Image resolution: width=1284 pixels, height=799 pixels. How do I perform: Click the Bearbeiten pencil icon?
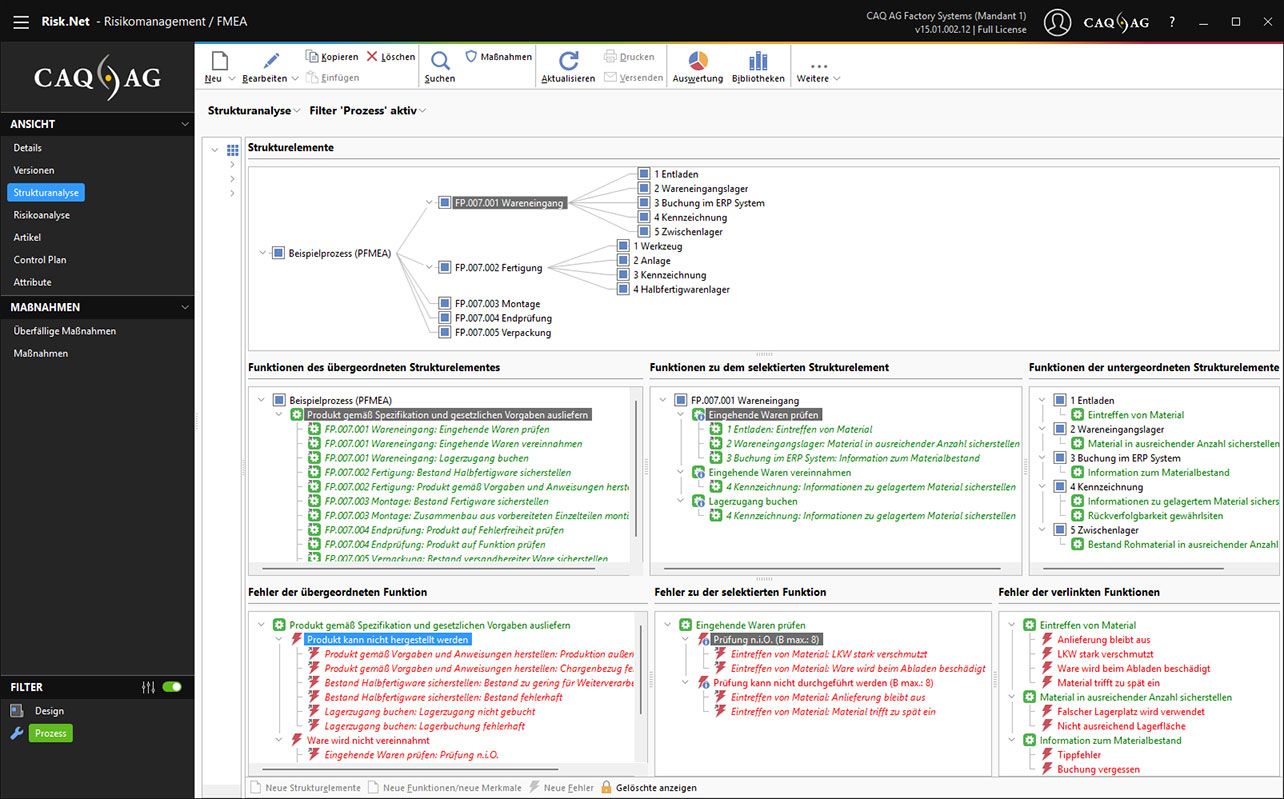(x=270, y=60)
